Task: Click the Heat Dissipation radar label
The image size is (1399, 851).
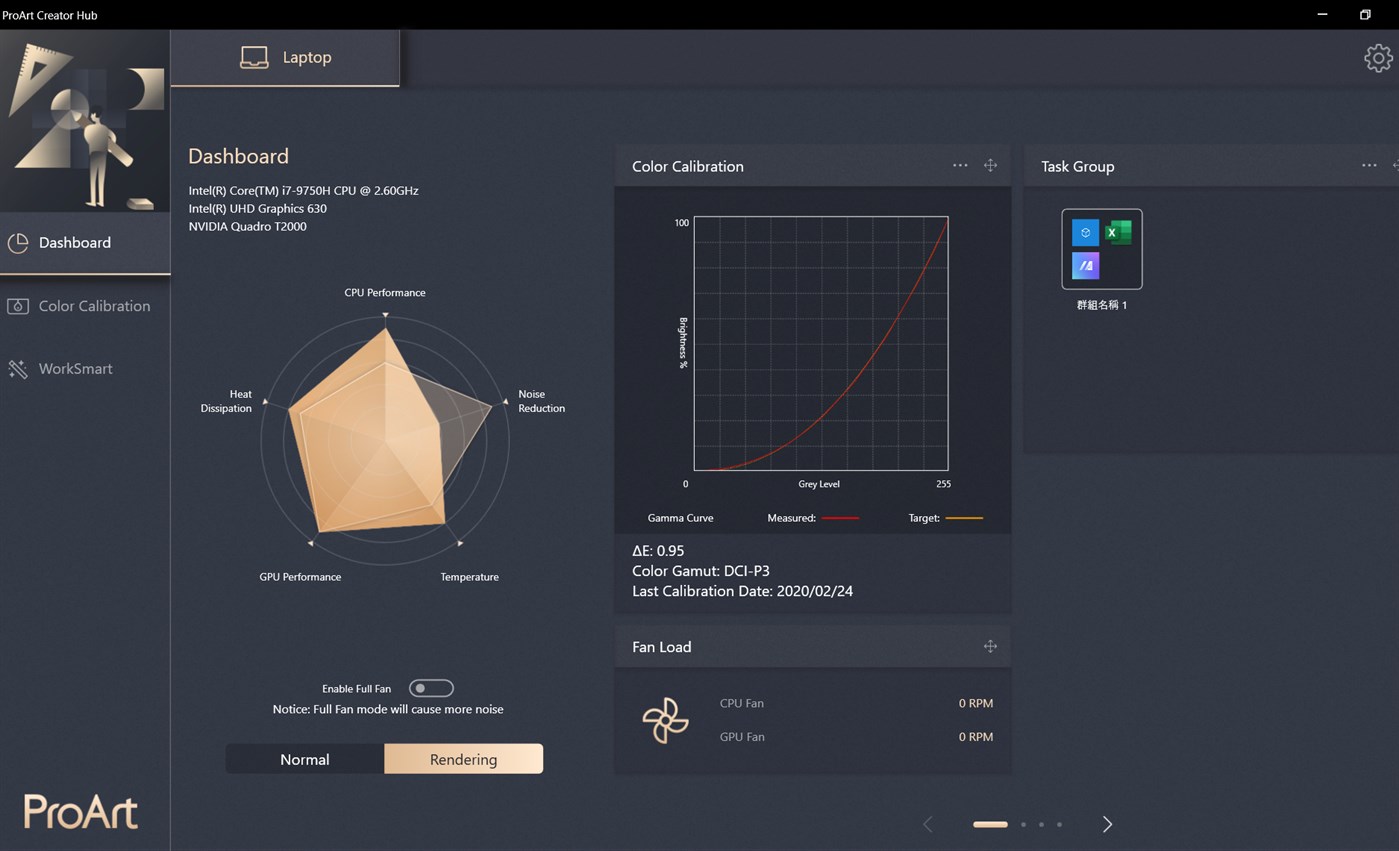Action: coord(226,401)
